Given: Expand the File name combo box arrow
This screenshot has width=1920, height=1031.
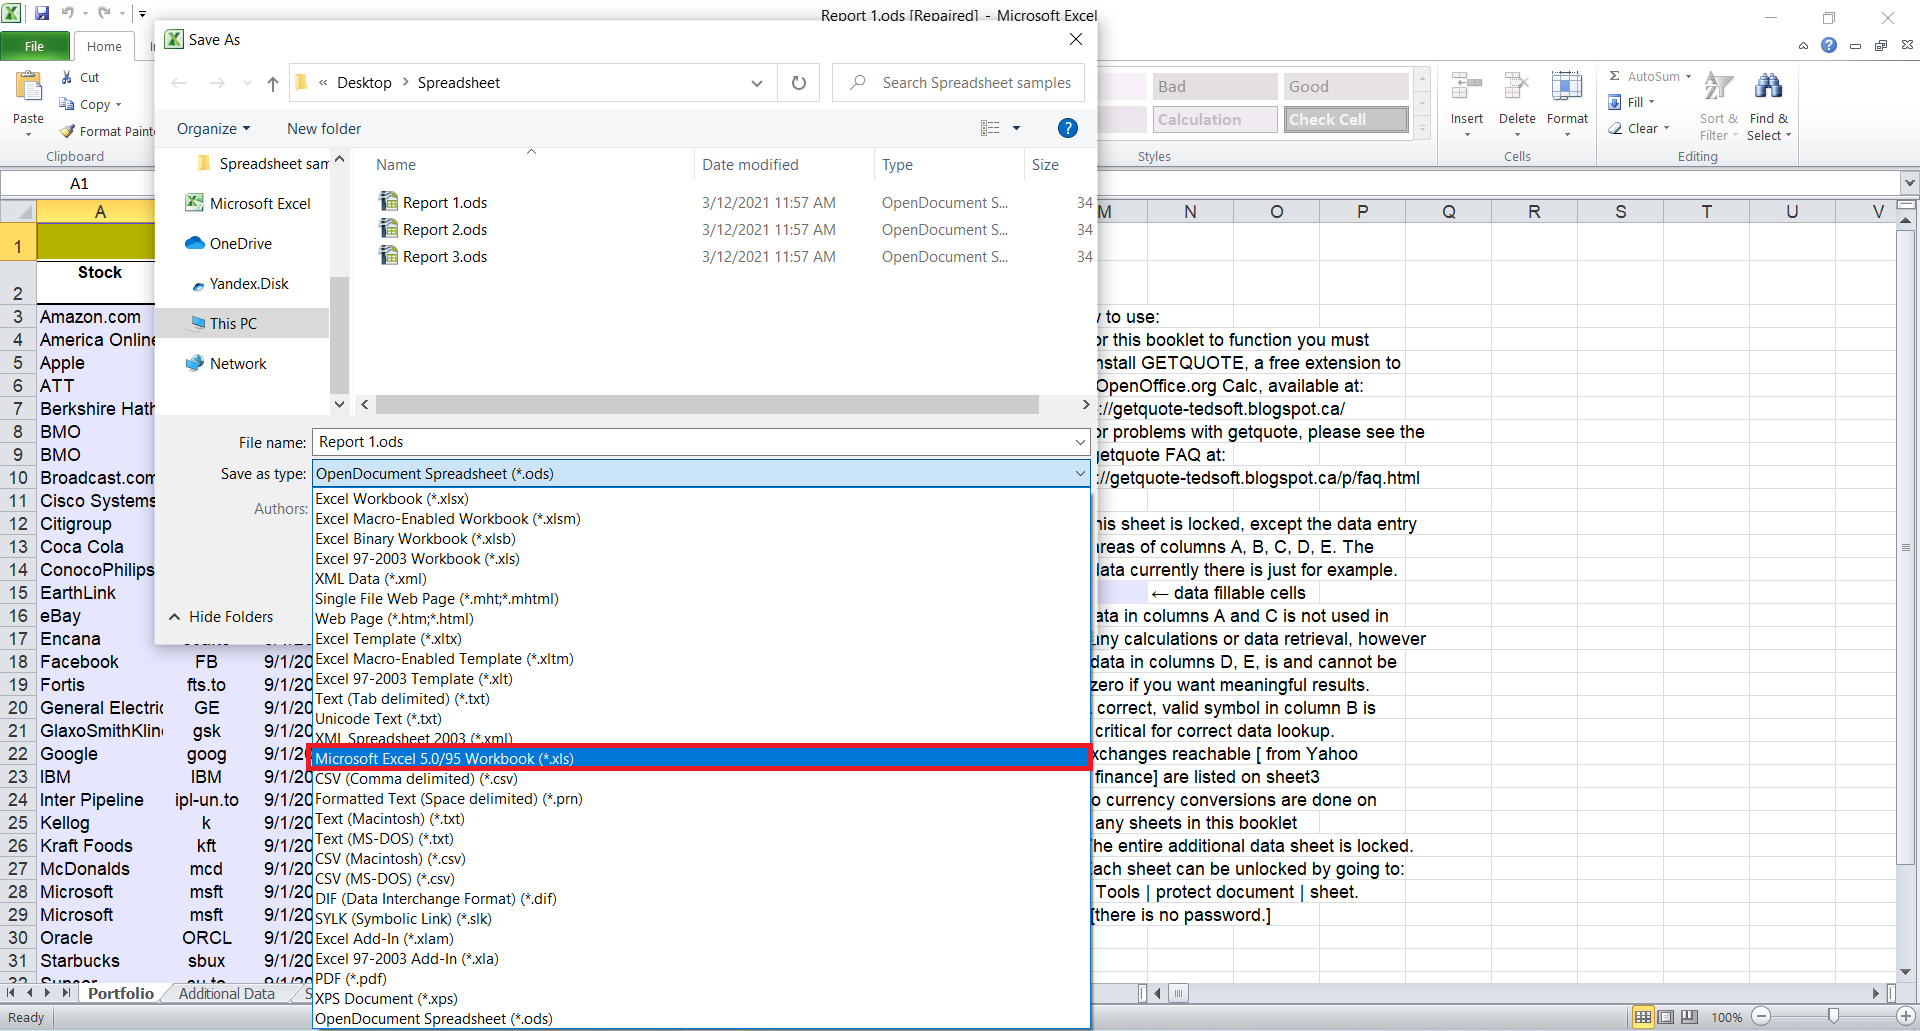Looking at the screenshot, I should coord(1080,442).
